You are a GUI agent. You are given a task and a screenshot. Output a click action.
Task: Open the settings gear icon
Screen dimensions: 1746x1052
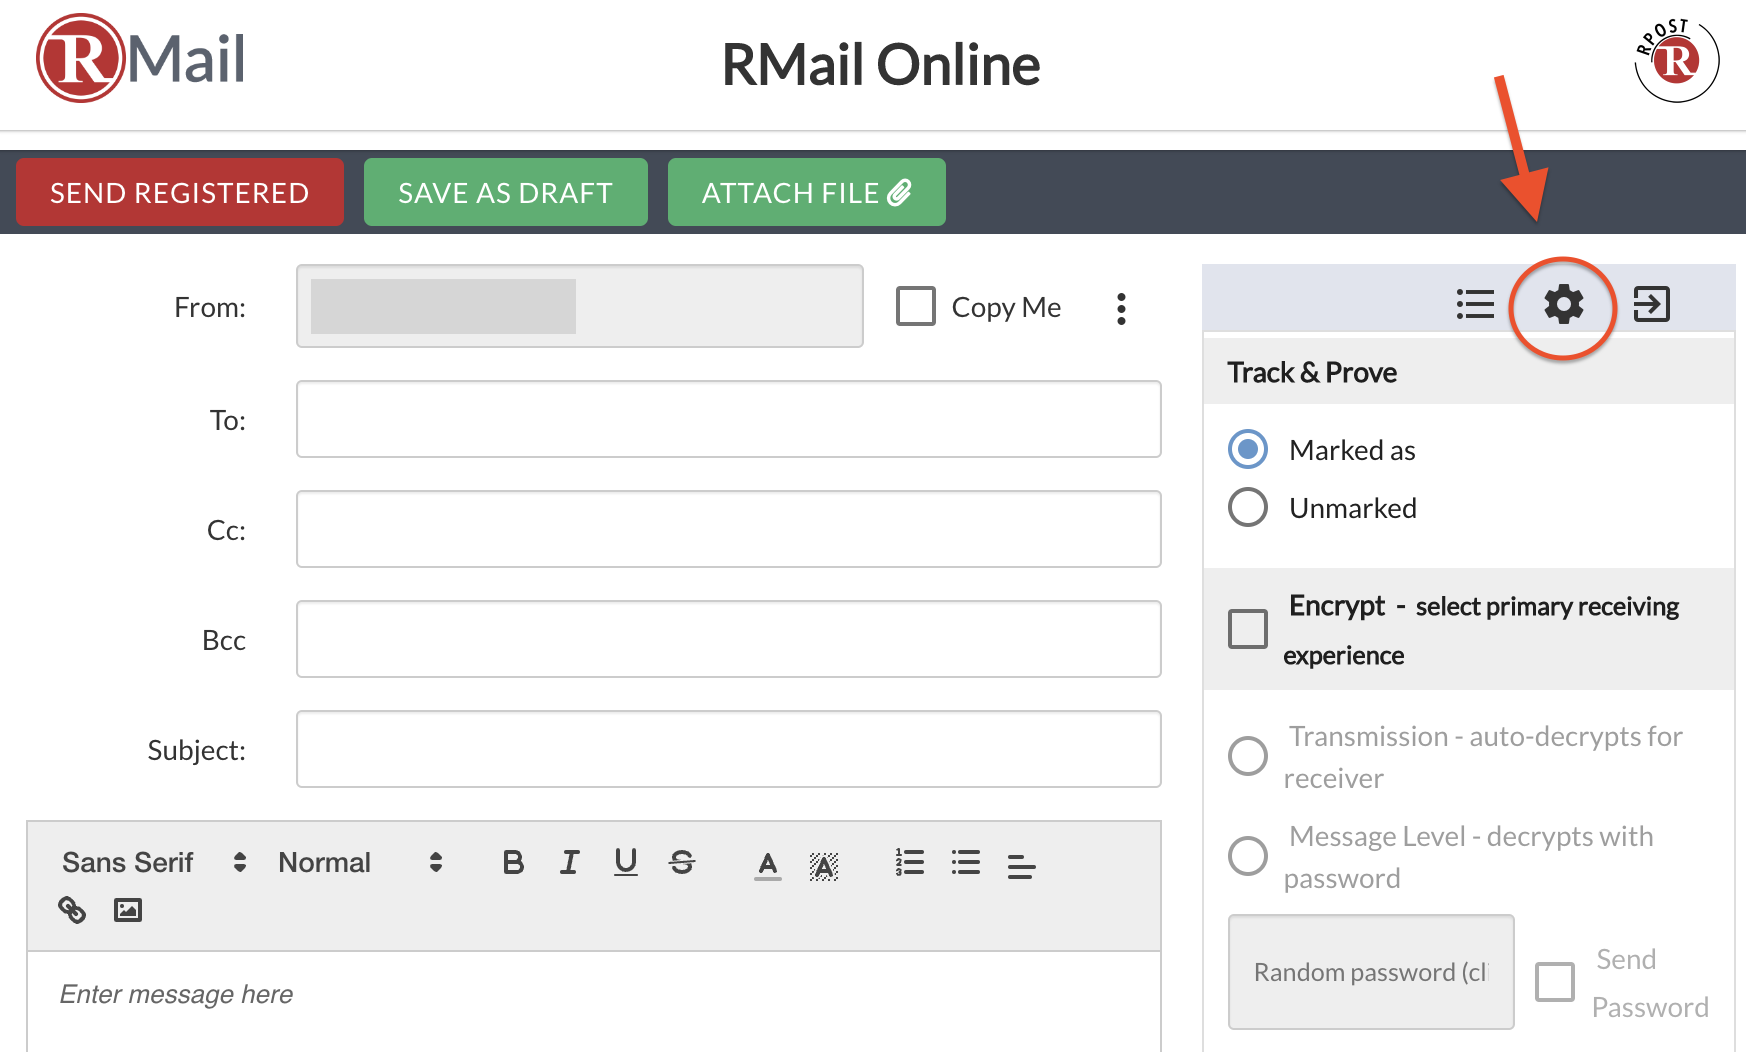(1563, 304)
